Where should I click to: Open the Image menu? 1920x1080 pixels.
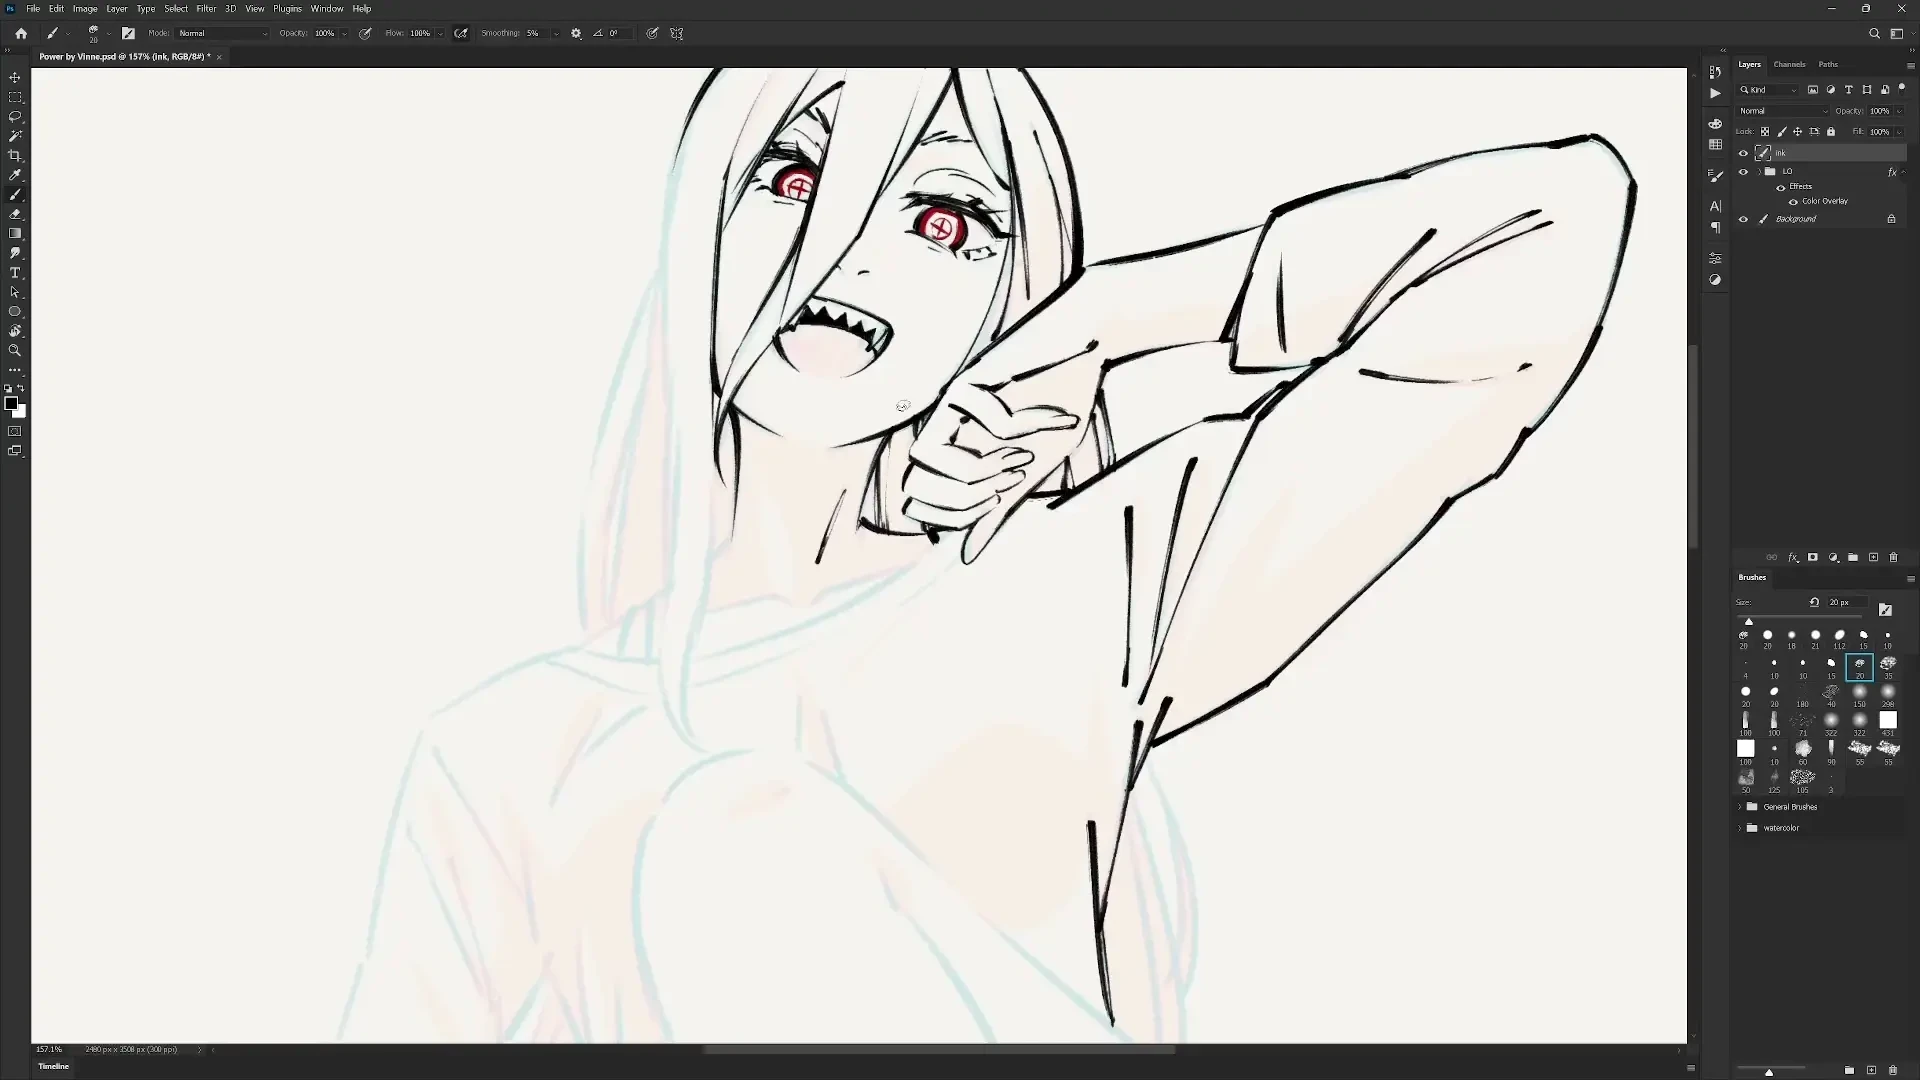coord(85,8)
